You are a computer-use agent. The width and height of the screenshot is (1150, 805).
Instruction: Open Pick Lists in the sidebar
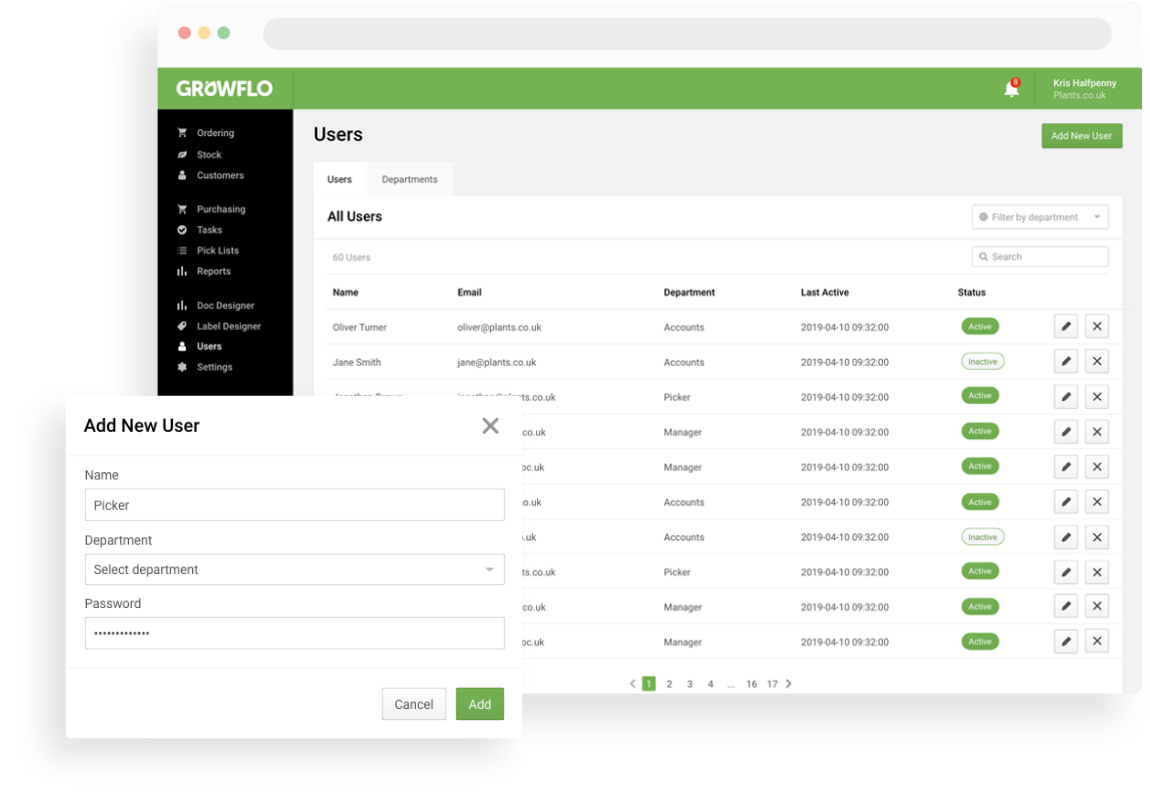217,250
